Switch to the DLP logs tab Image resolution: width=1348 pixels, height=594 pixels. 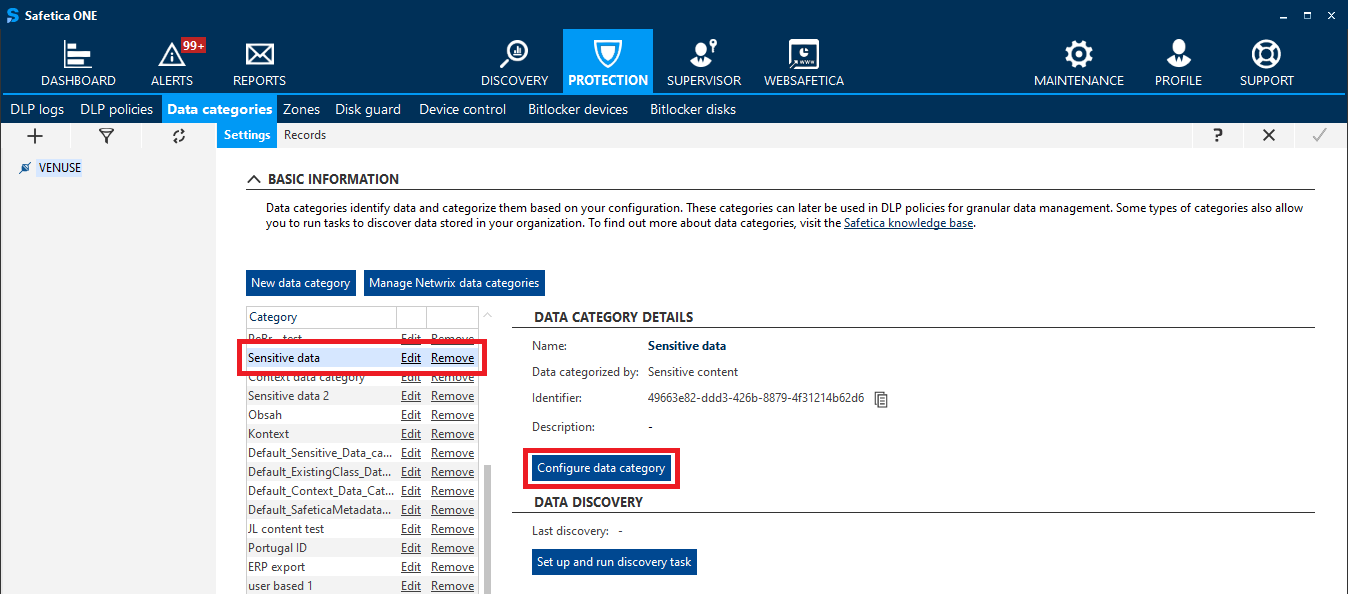(x=37, y=109)
